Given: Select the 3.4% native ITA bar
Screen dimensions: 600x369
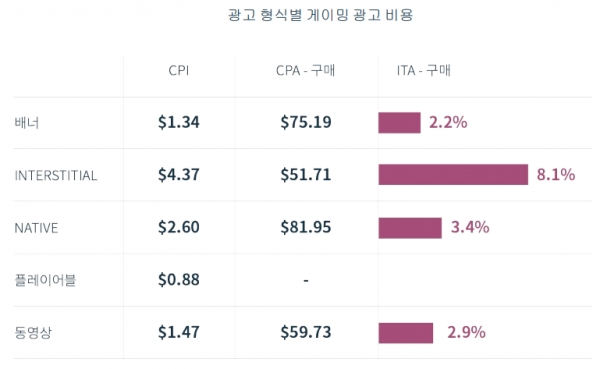Looking at the screenshot, I should [x=410, y=228].
